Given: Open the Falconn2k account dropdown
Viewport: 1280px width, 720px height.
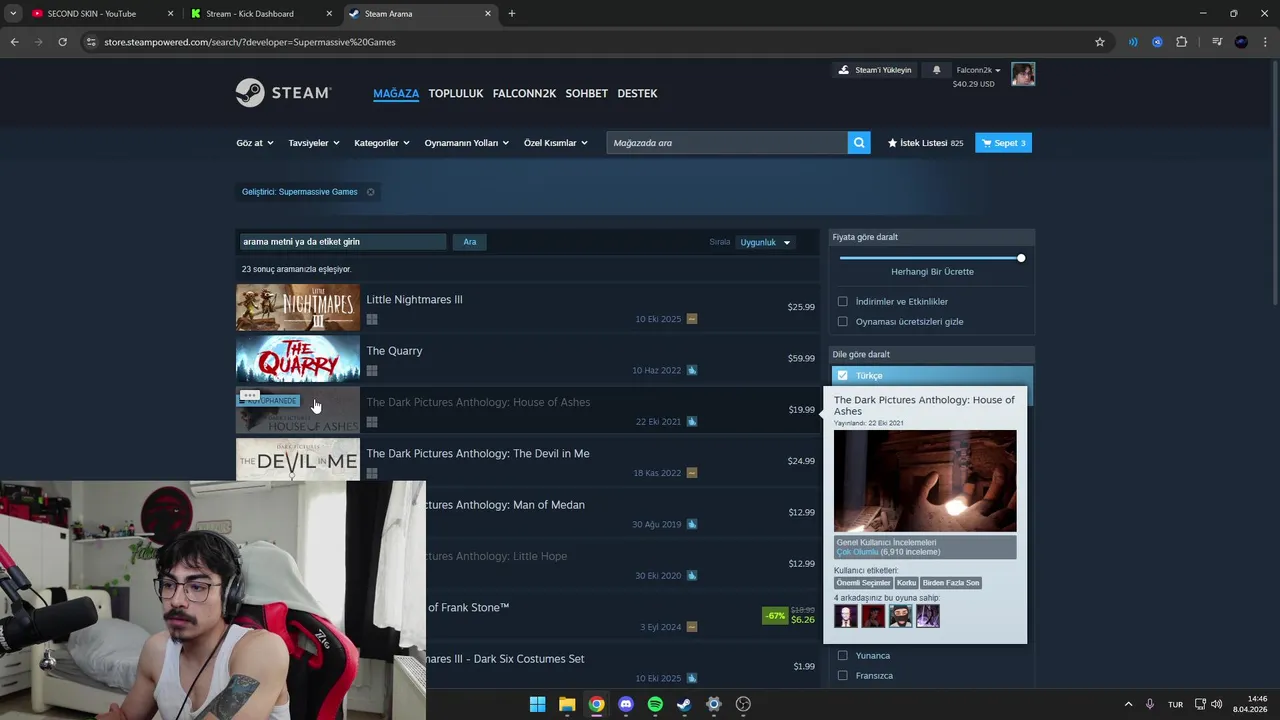Looking at the screenshot, I should tap(978, 70).
